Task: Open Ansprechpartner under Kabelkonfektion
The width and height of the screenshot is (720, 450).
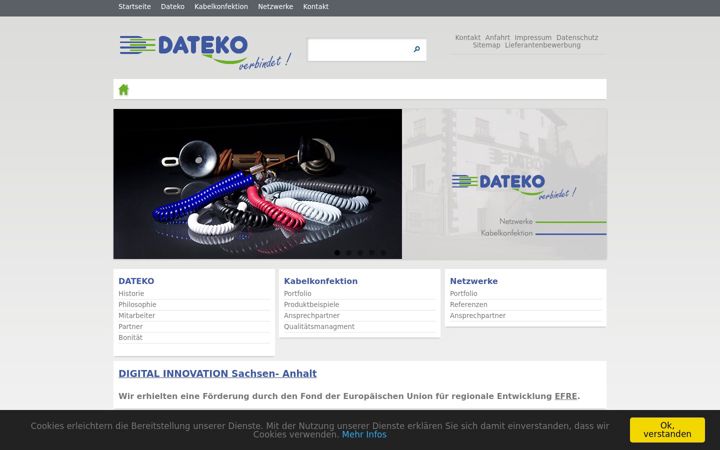Action: [312, 315]
